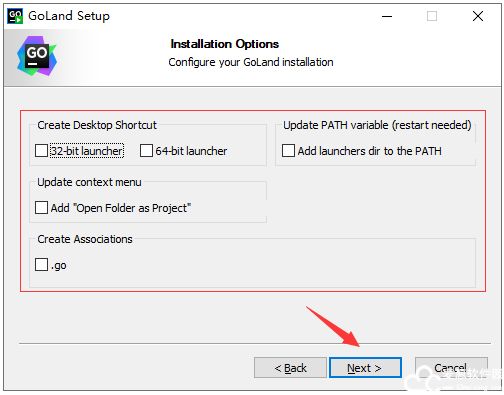The image size is (504, 395).
Task: Tick the 64-bit launcher checkbox box
Action: 146,151
